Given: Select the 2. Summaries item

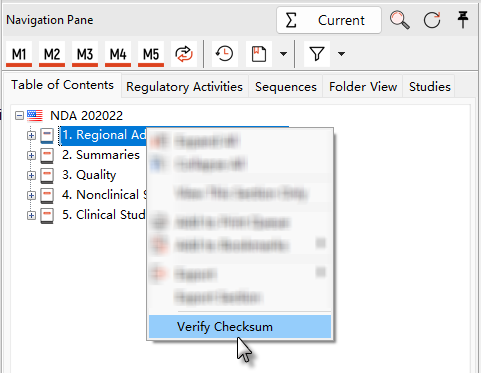Looking at the screenshot, I should [x=101, y=155].
